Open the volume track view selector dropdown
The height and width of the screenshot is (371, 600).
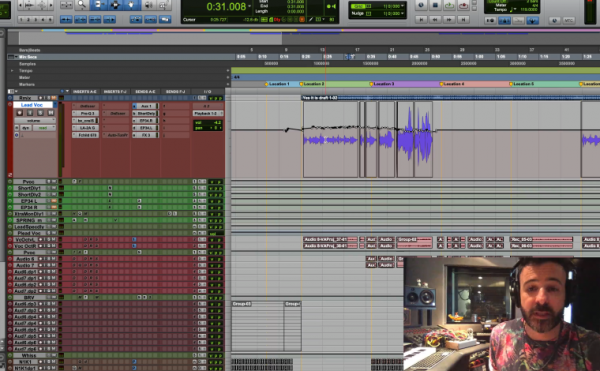click(x=35, y=120)
